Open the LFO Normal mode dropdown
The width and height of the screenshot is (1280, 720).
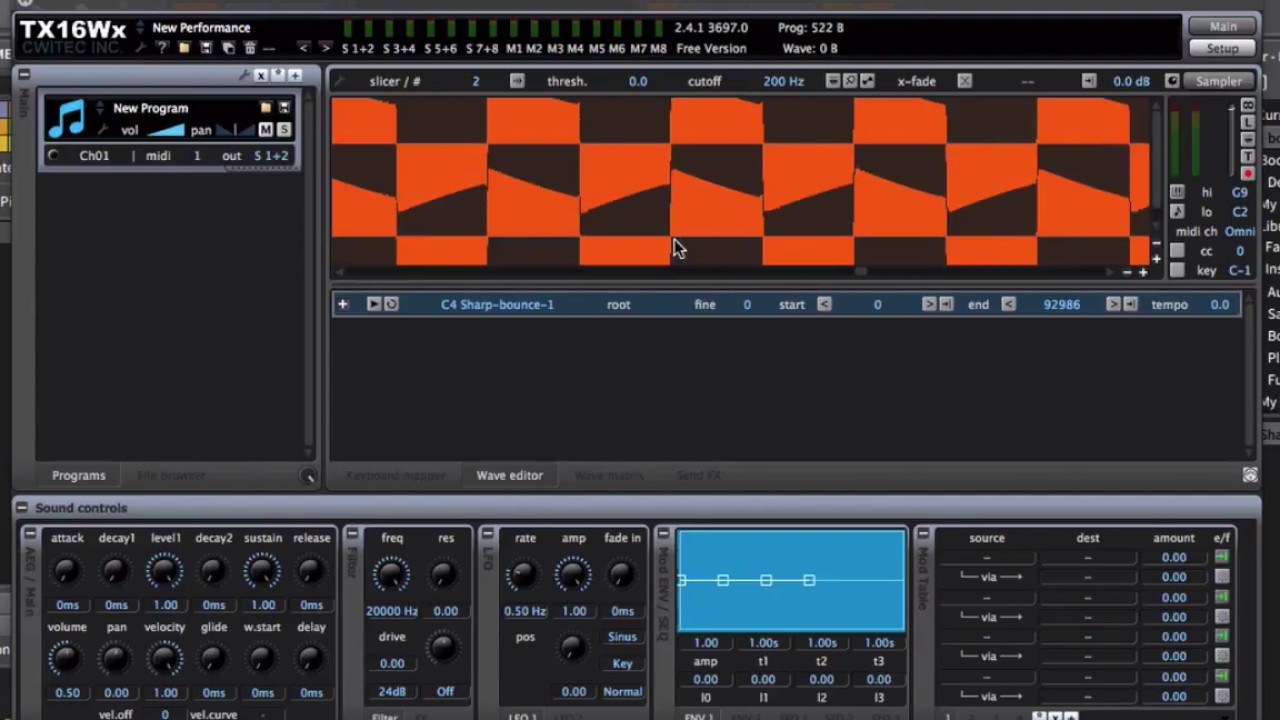click(622, 691)
